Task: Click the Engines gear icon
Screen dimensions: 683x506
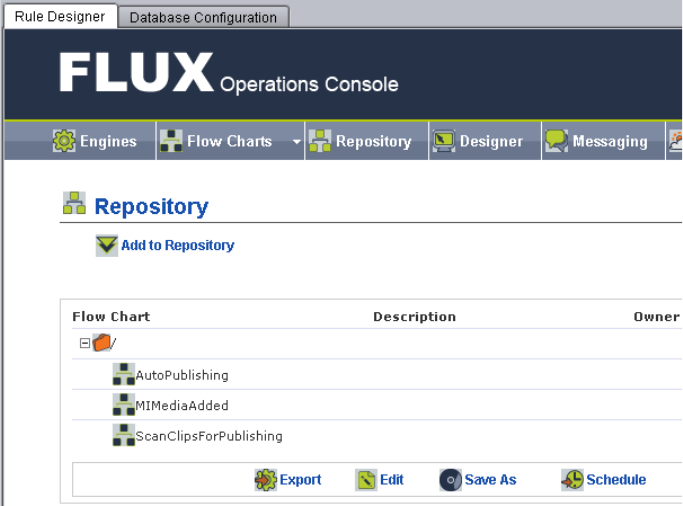Action: pyautogui.click(x=64, y=141)
